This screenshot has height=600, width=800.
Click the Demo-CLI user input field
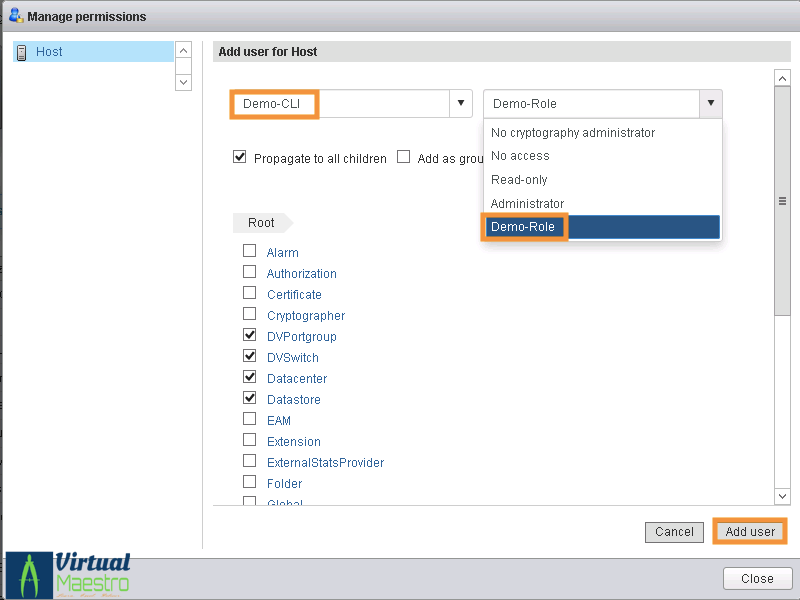340,104
